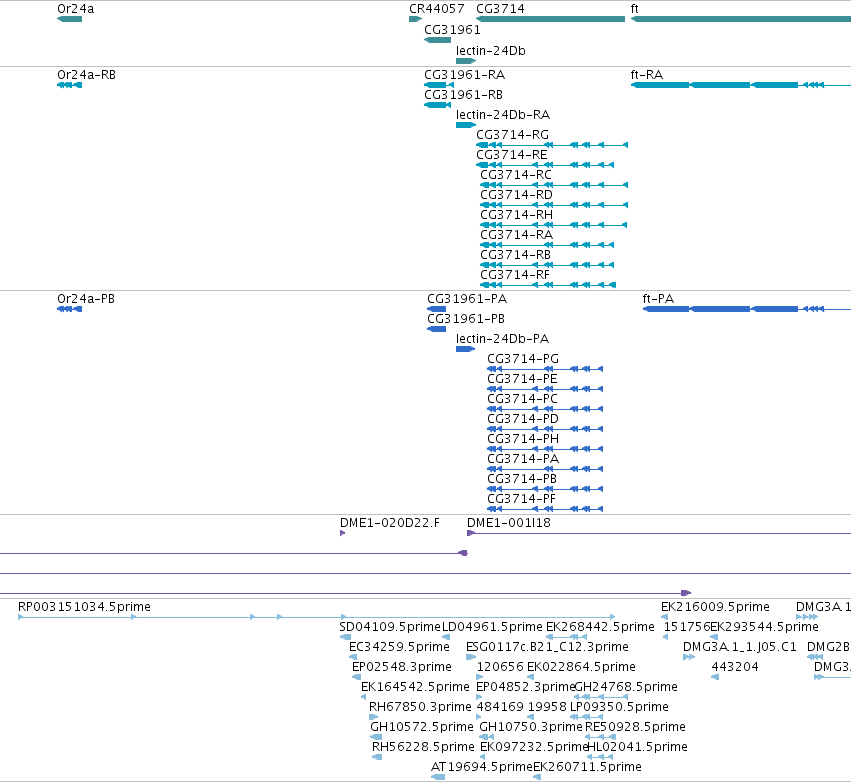851x782 pixels.
Task: Select the SD04109.5prime EST label
Action: click(390, 627)
